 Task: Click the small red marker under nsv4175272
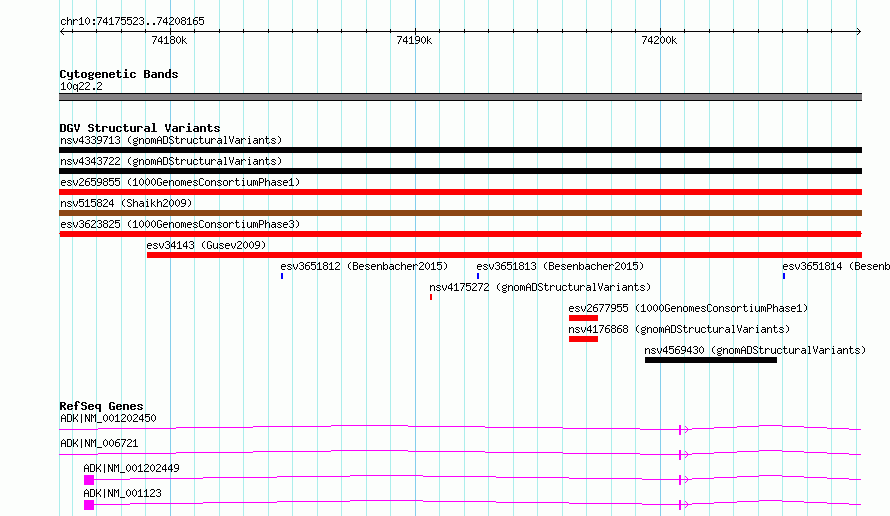point(431,297)
